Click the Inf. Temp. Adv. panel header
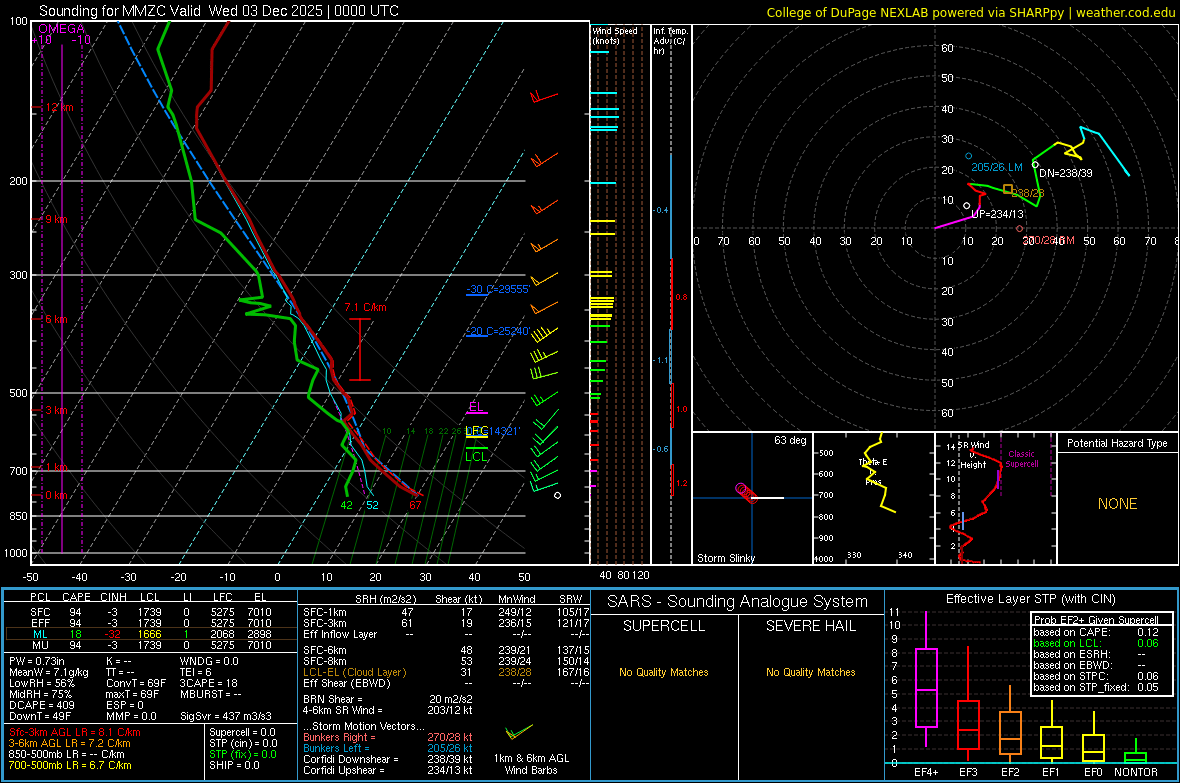1180x783 pixels. (x=671, y=41)
